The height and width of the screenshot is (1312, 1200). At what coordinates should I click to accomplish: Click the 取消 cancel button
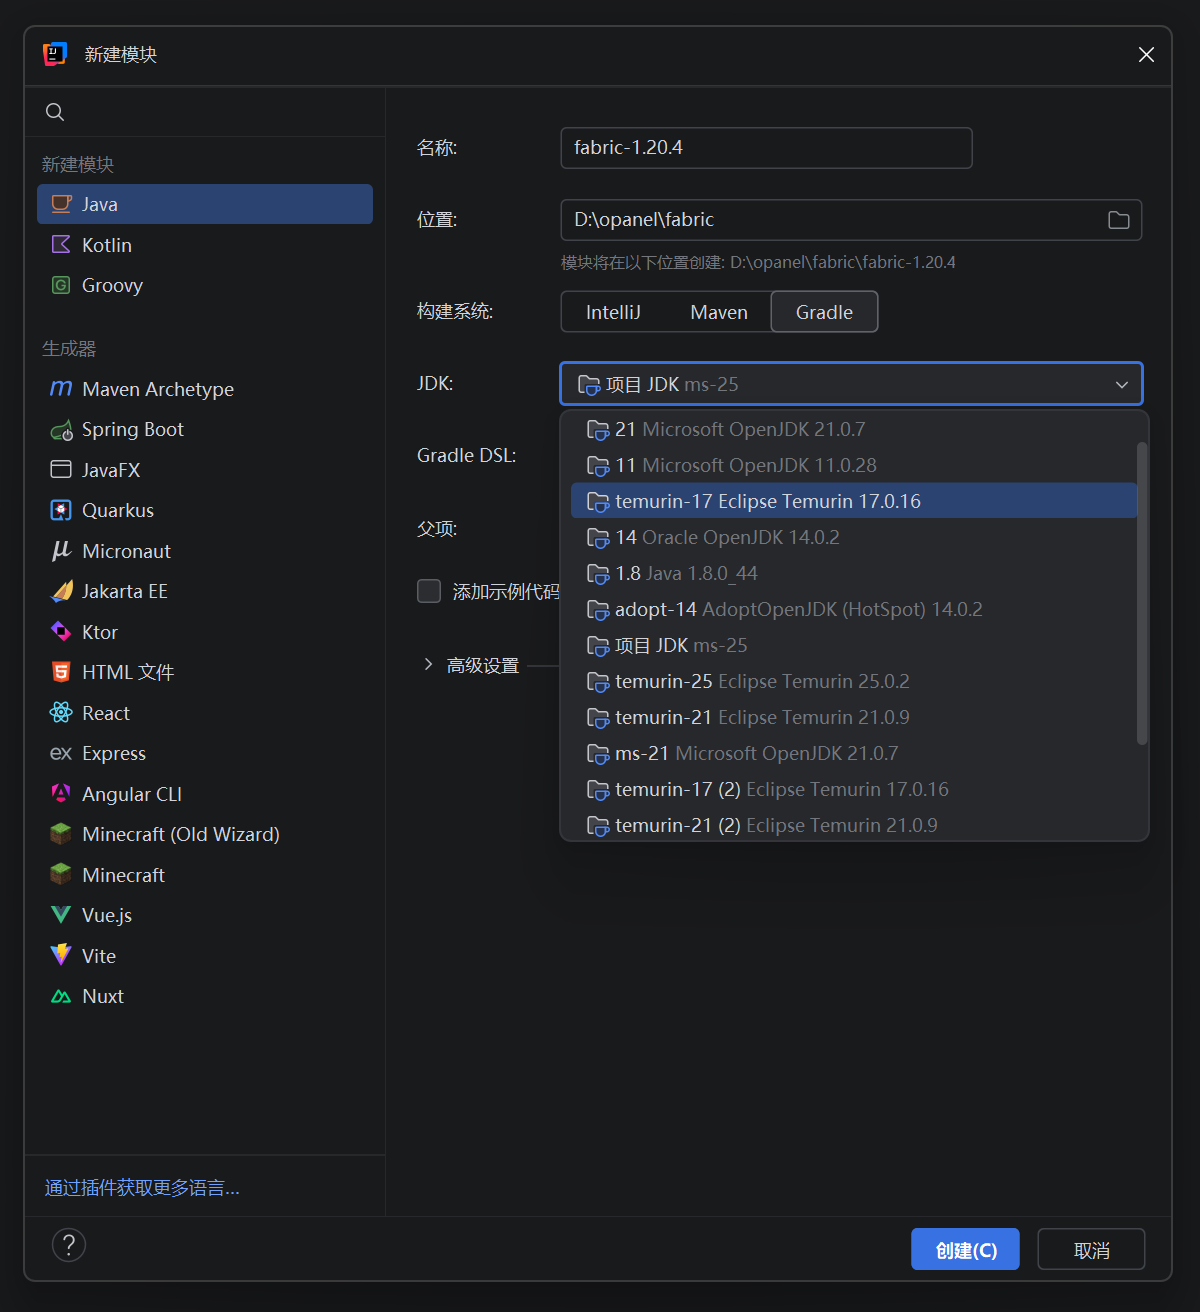pyautogui.click(x=1091, y=1249)
